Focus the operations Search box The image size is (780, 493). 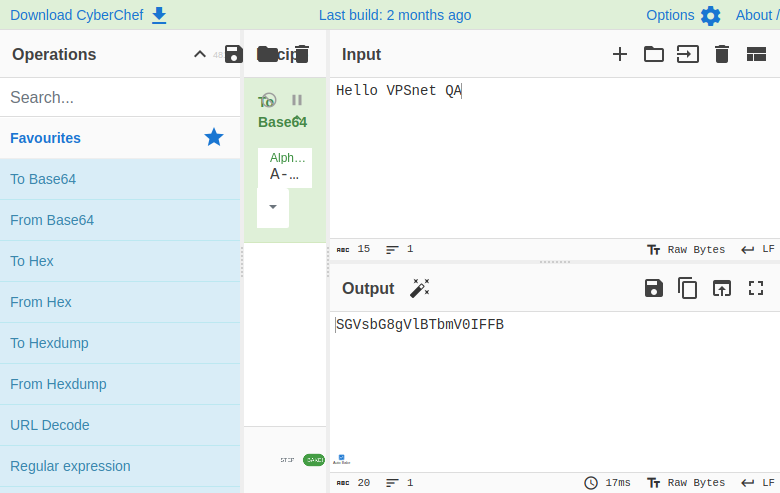120,98
